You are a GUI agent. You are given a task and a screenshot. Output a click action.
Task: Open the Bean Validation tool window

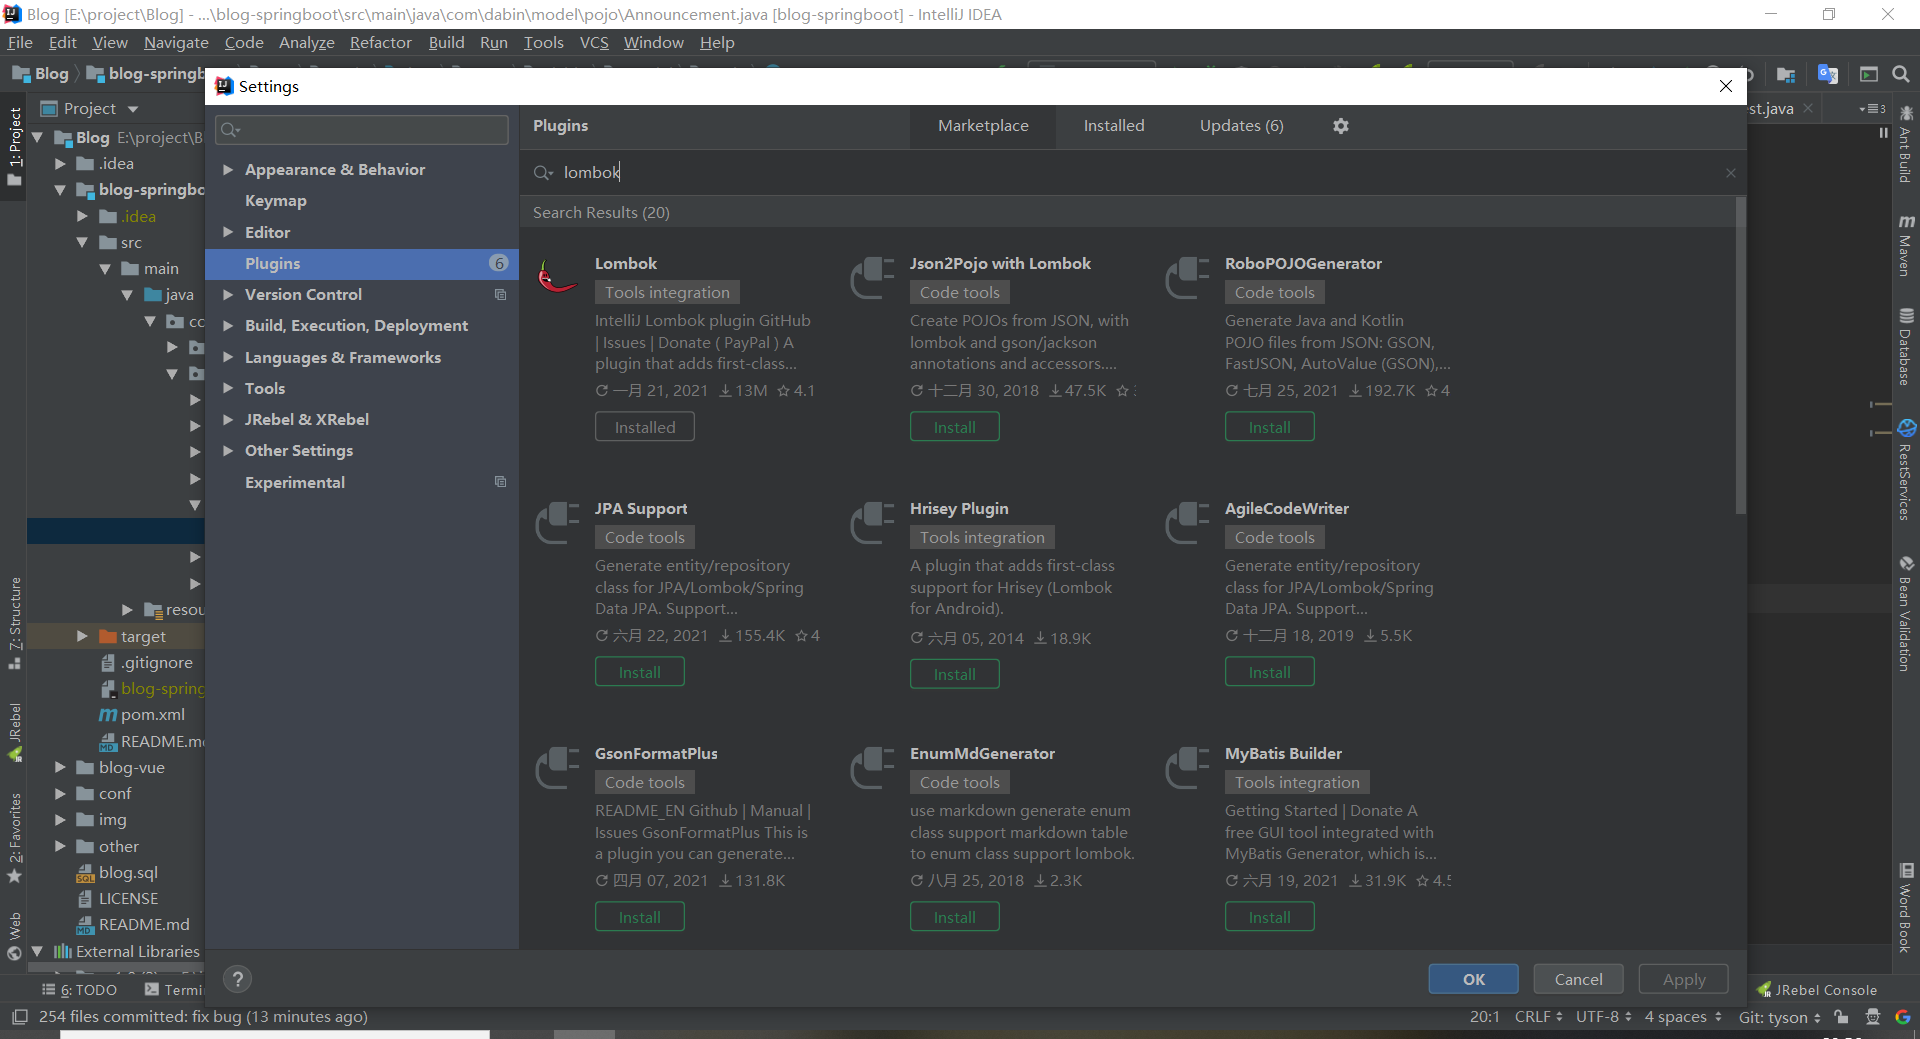(x=1906, y=612)
